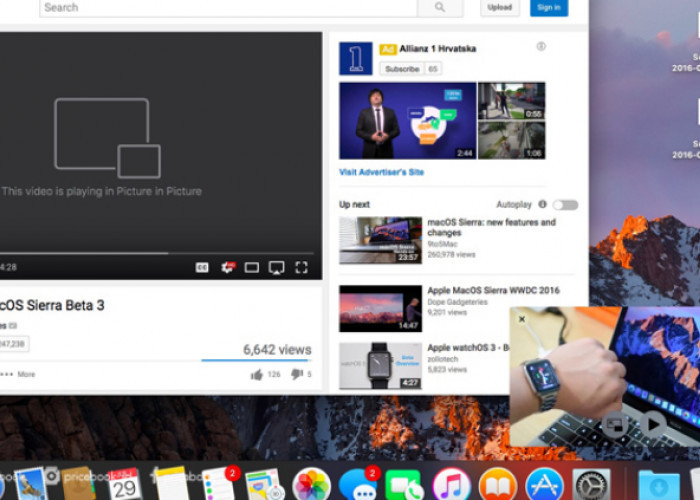The width and height of the screenshot is (700, 500).
Task: Turn on the Autoplay switch
Action: (566, 205)
